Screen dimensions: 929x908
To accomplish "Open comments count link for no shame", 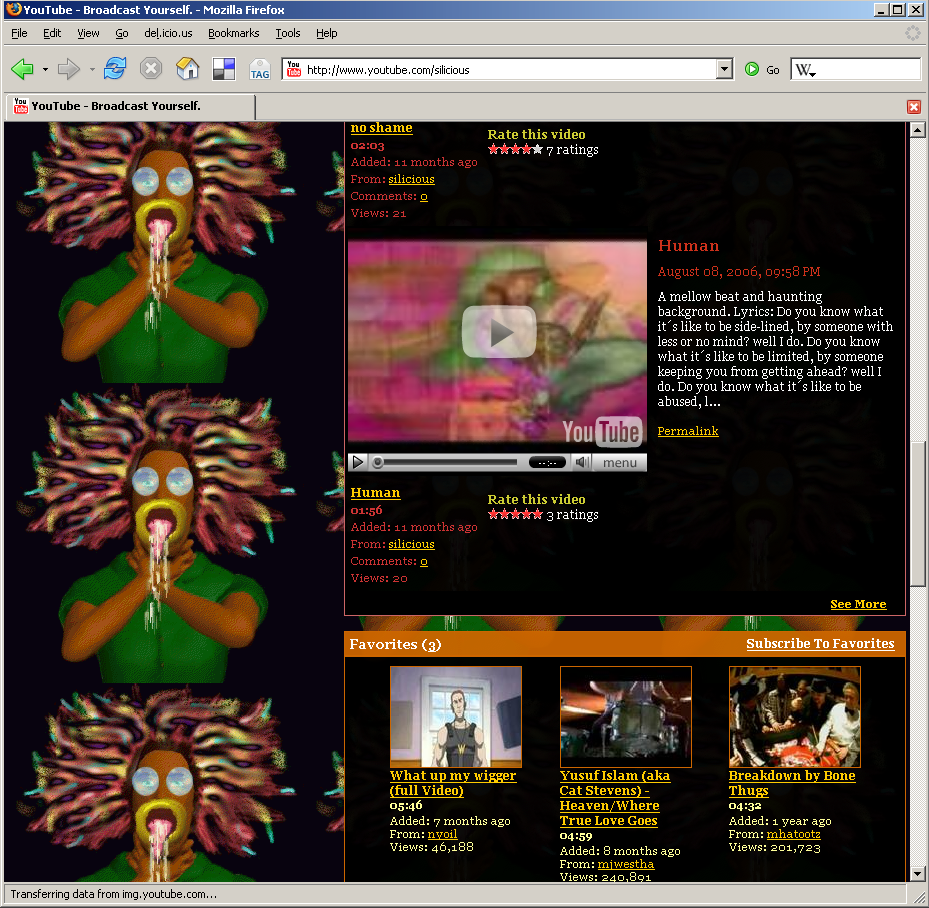I will coord(424,196).
